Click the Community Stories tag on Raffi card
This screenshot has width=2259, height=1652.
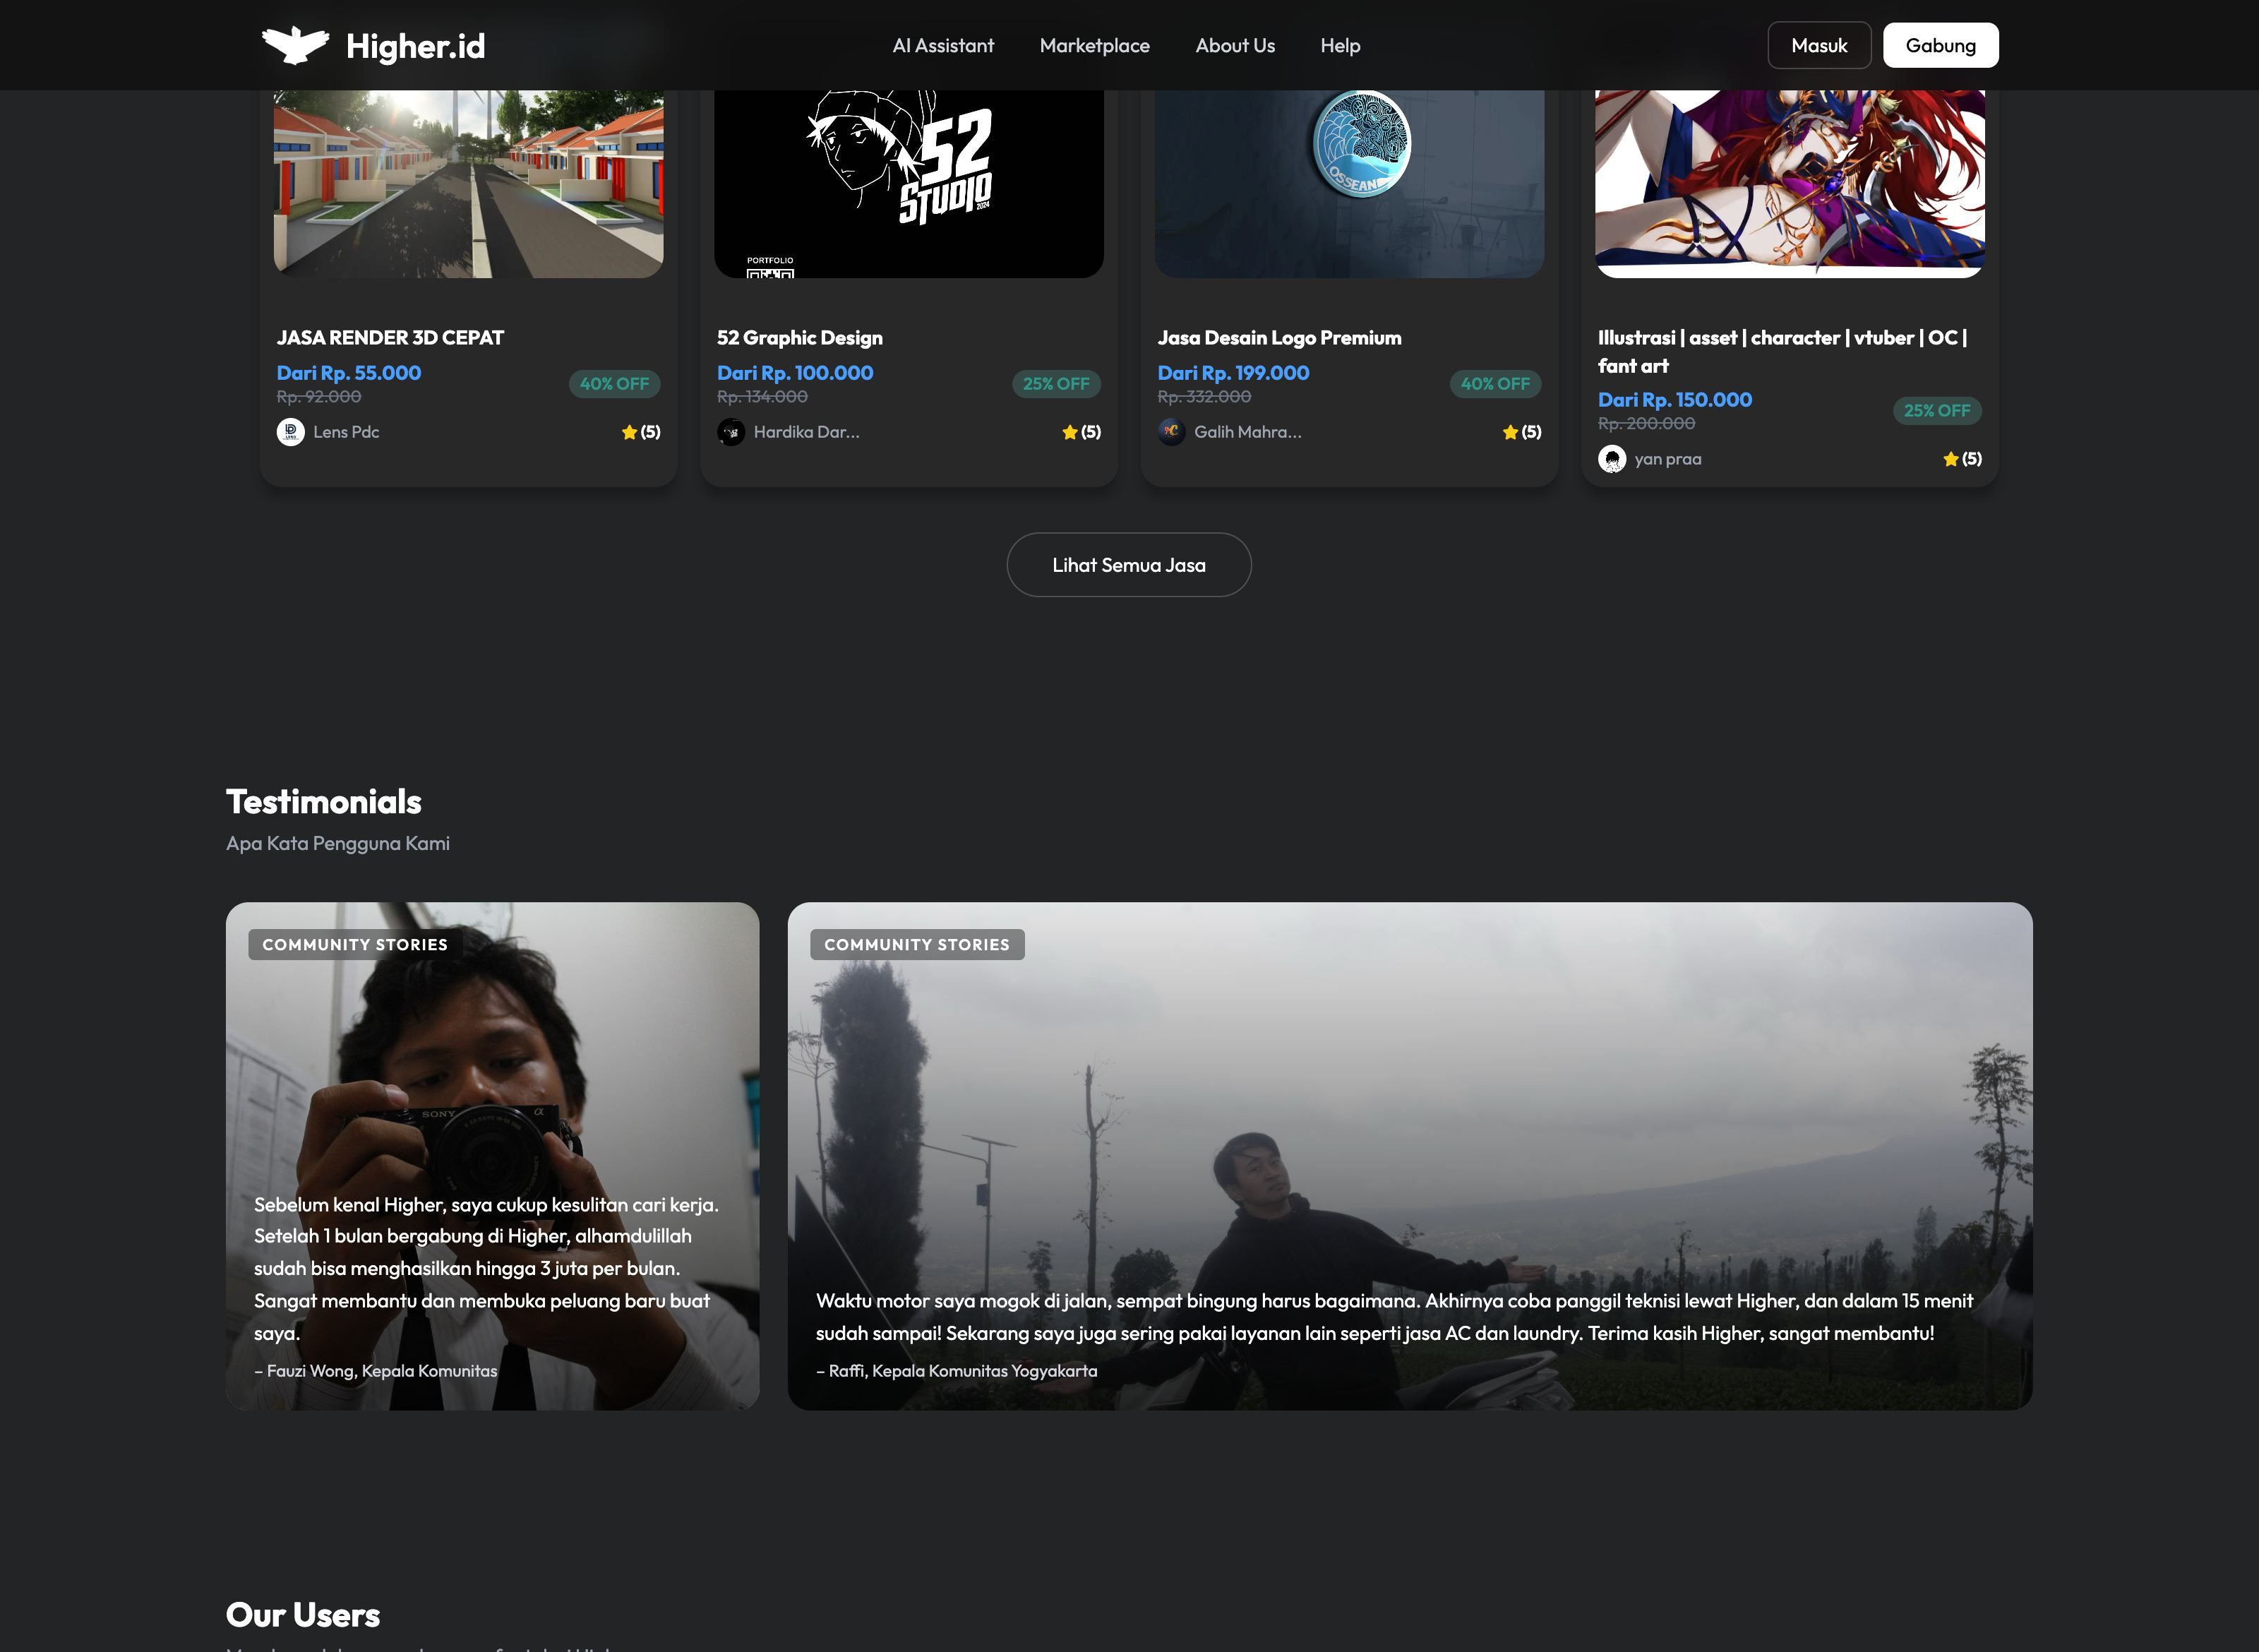[917, 945]
